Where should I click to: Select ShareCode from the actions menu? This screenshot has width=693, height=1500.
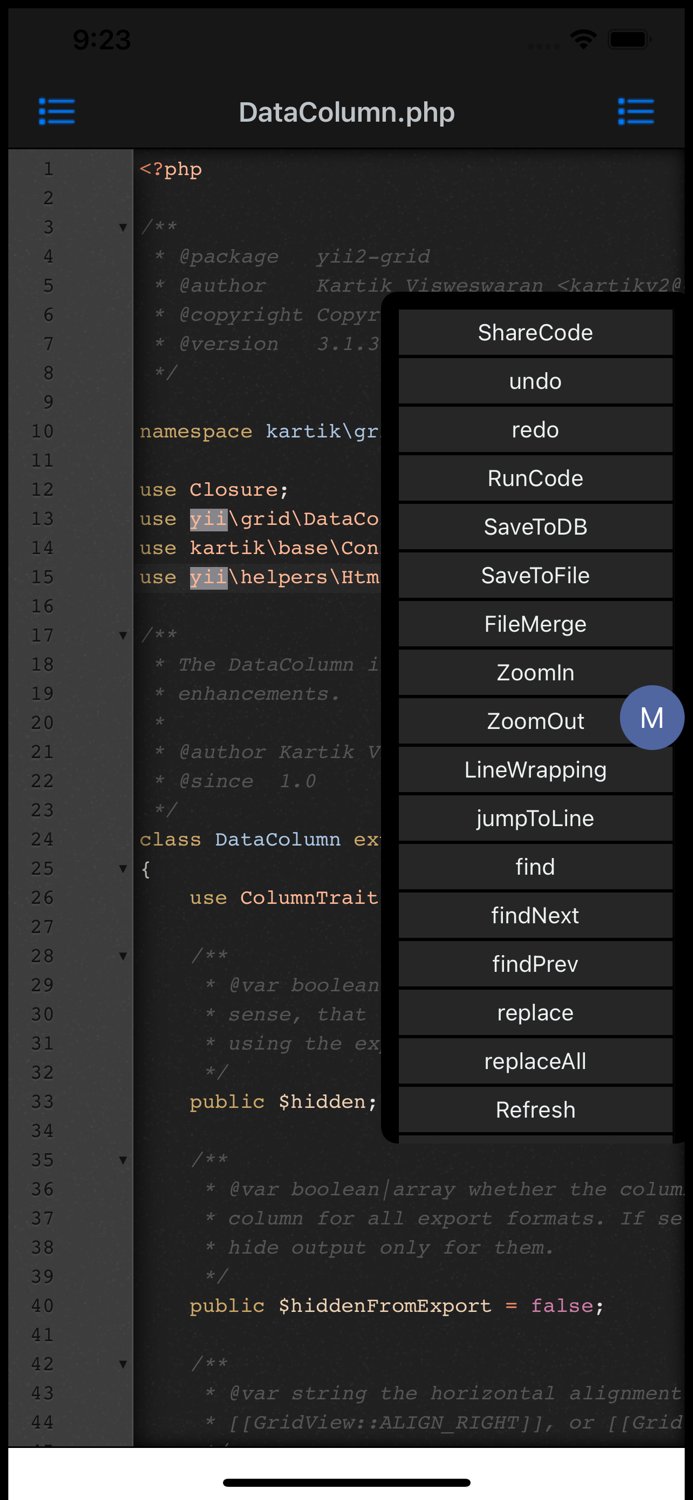click(x=535, y=332)
